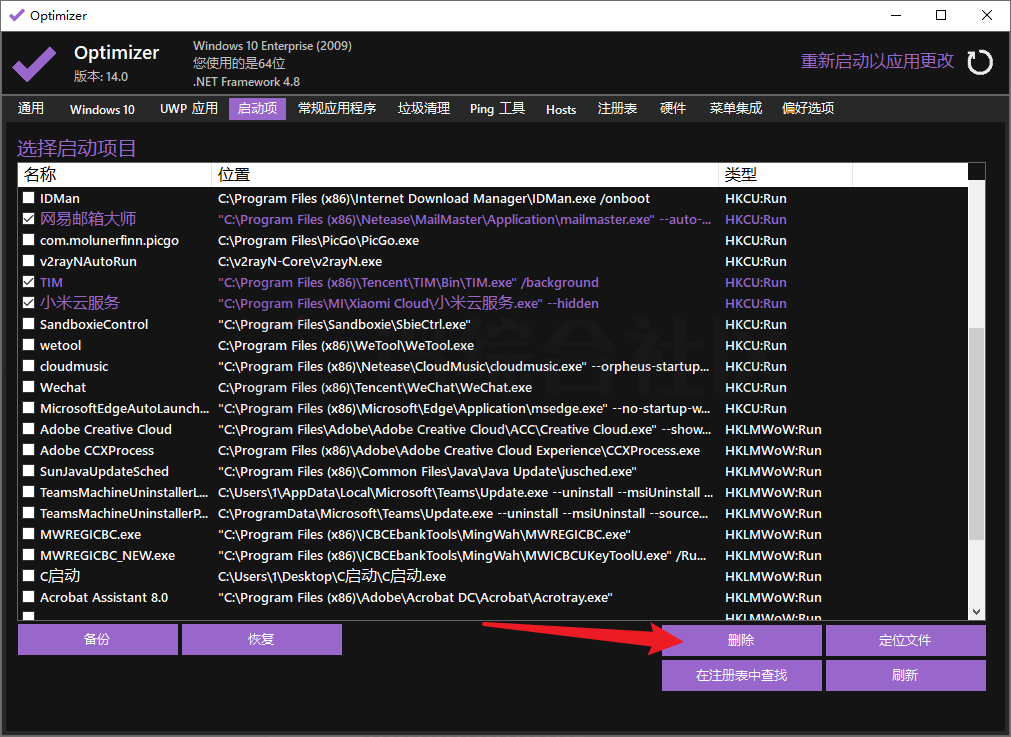Uncheck the 网易邮箱大师 checkbox

[x=28, y=219]
